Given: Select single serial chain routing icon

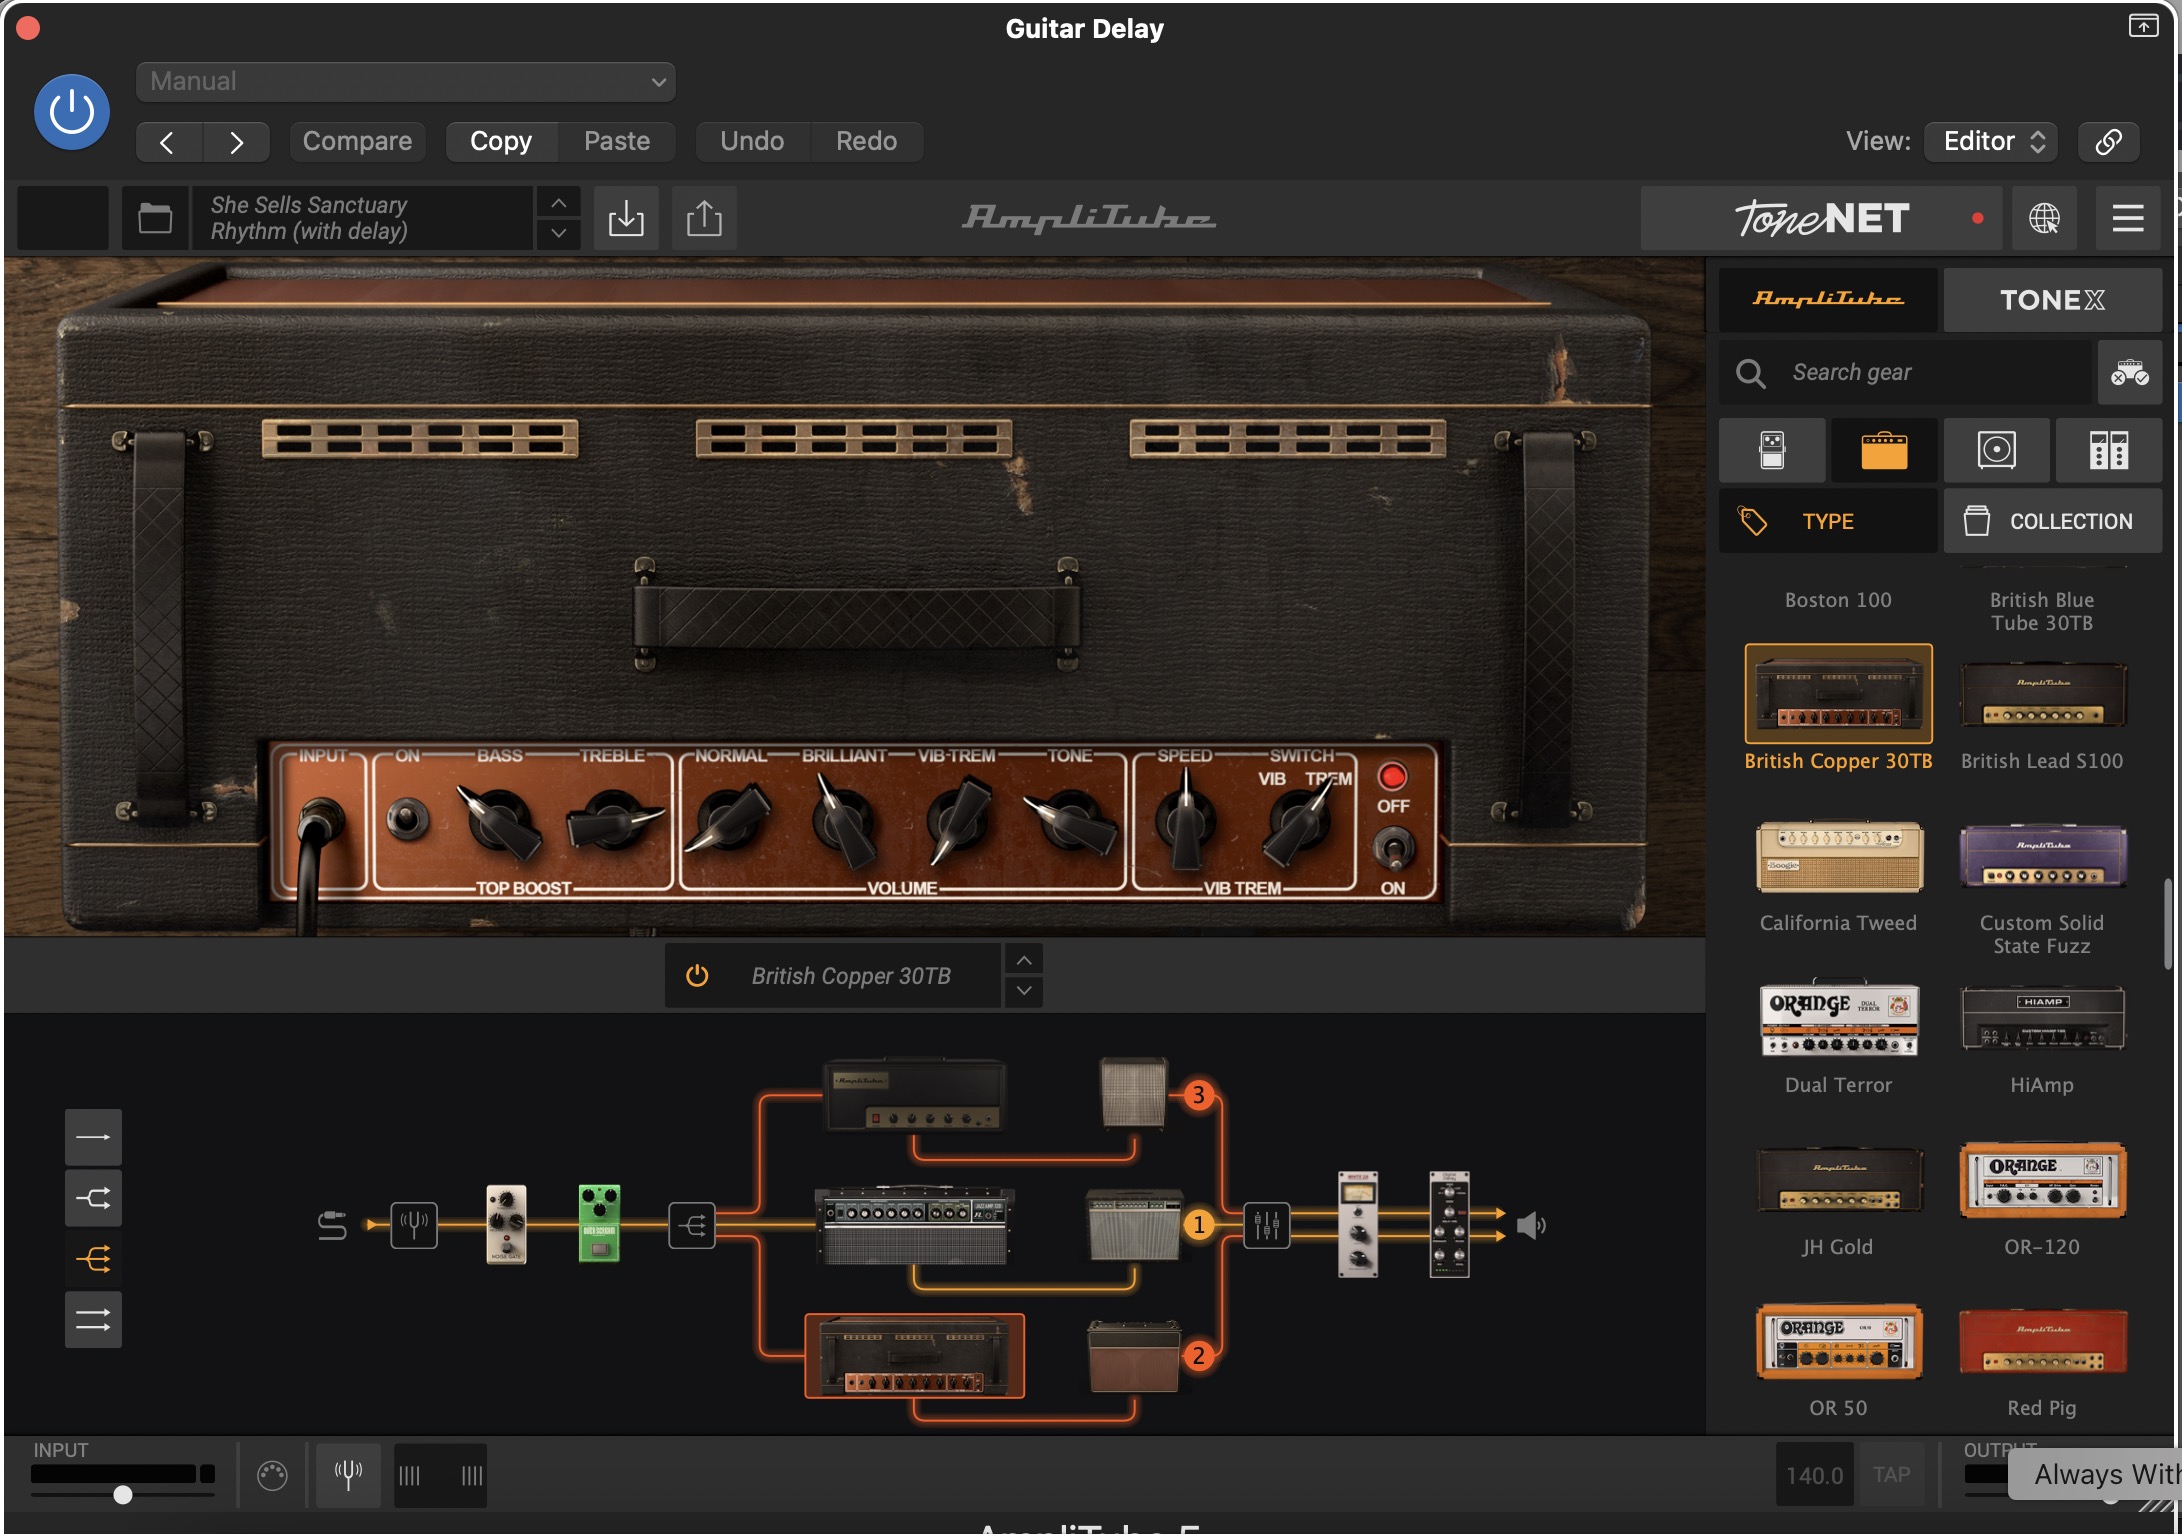Looking at the screenshot, I should pos(93,1137).
